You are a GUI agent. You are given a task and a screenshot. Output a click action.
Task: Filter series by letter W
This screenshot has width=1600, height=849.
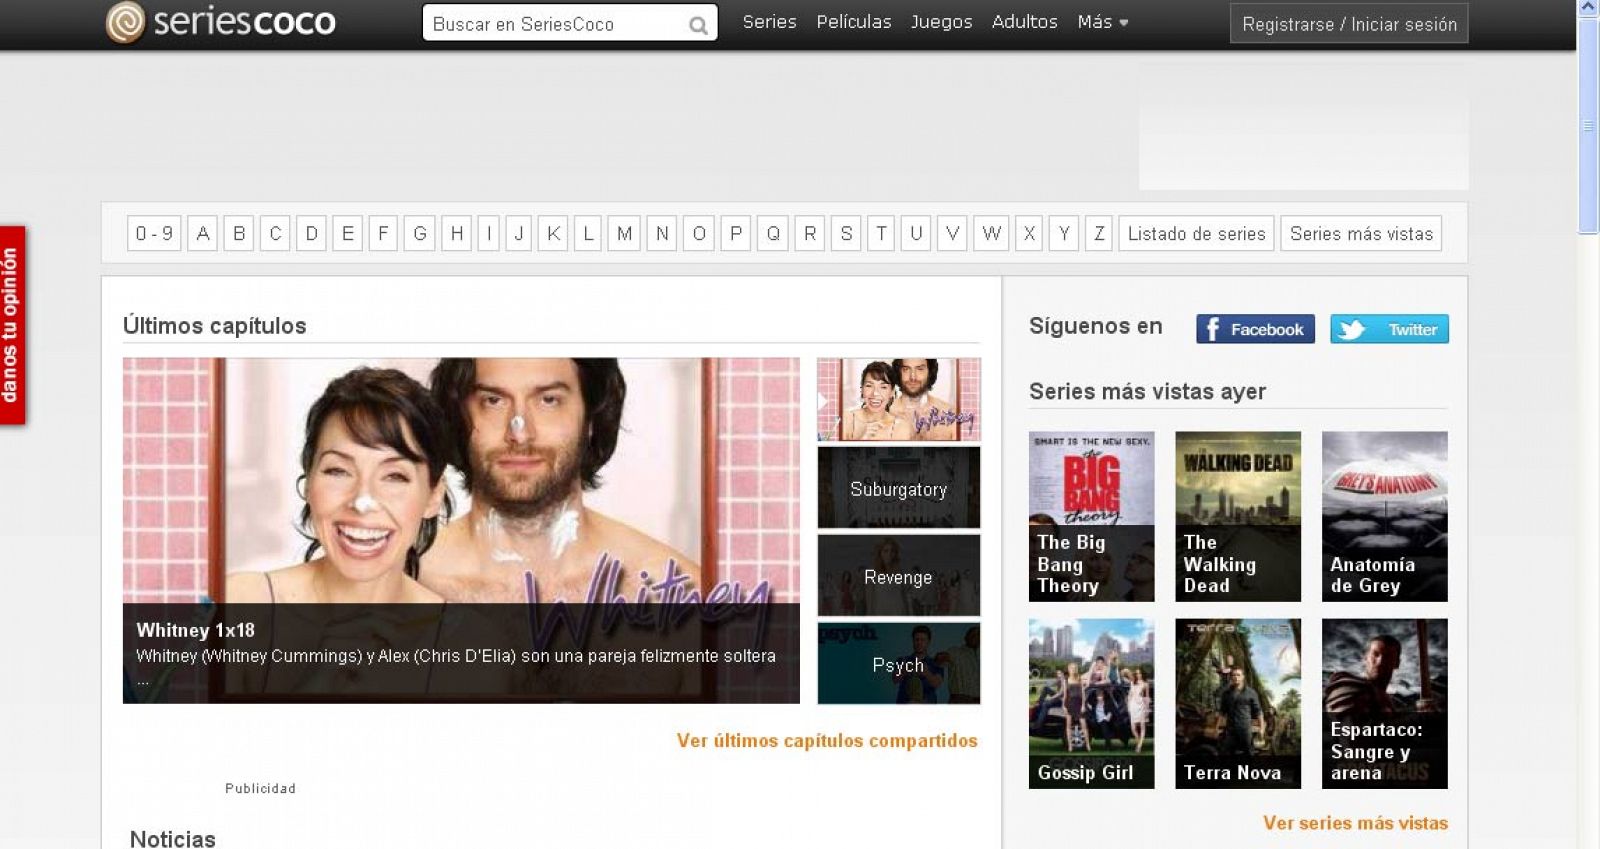point(992,234)
